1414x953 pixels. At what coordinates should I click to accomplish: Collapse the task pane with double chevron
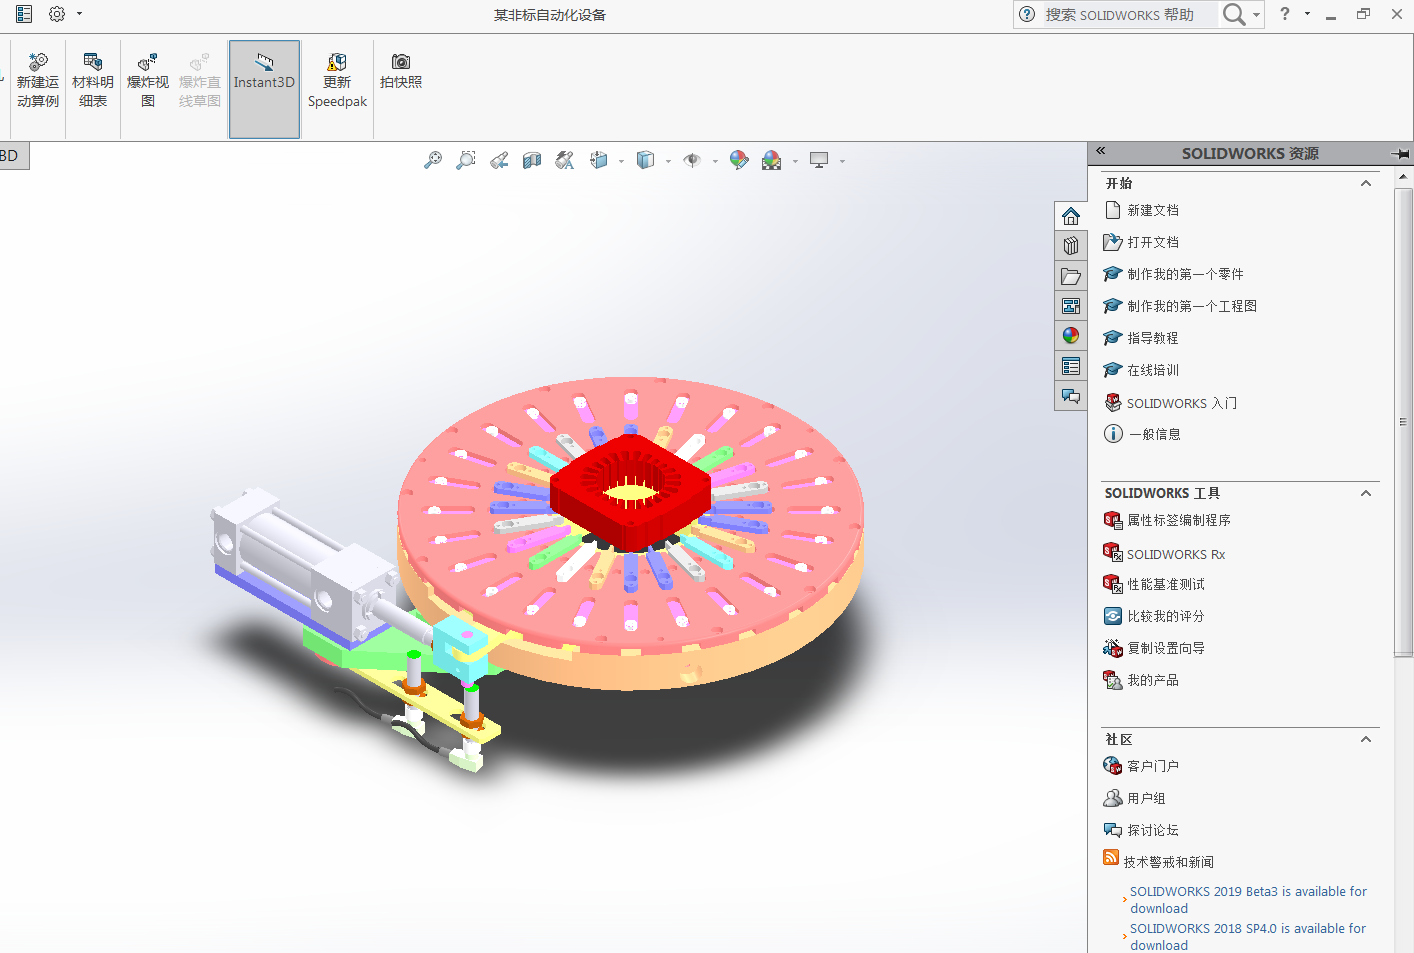[1100, 151]
